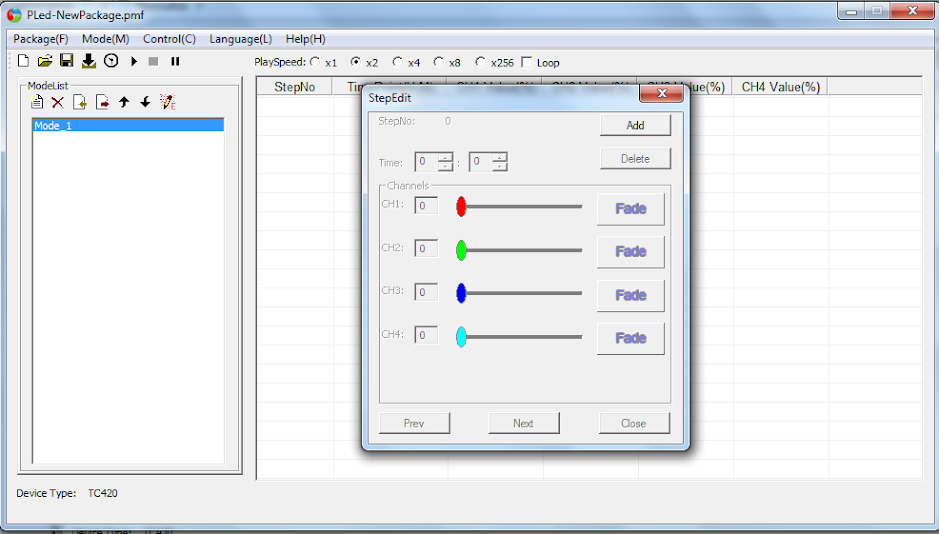
Task: Import a mode into ModeList
Action: (80, 103)
